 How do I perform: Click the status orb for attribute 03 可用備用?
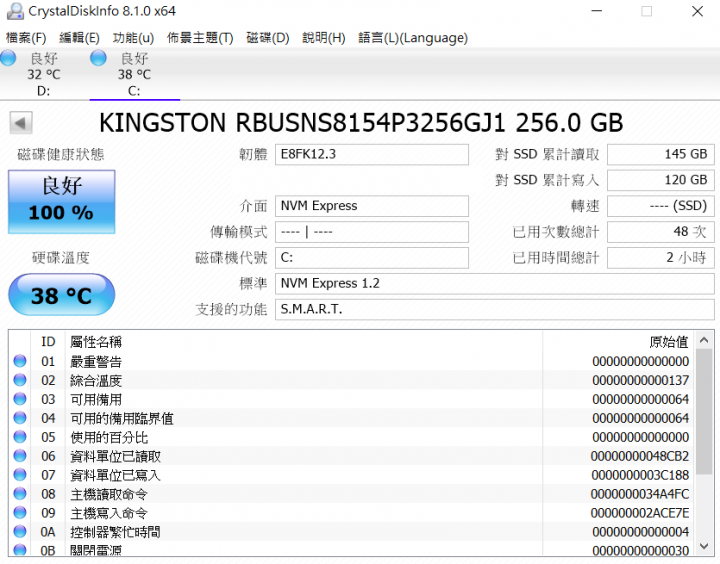pyautogui.click(x=20, y=399)
